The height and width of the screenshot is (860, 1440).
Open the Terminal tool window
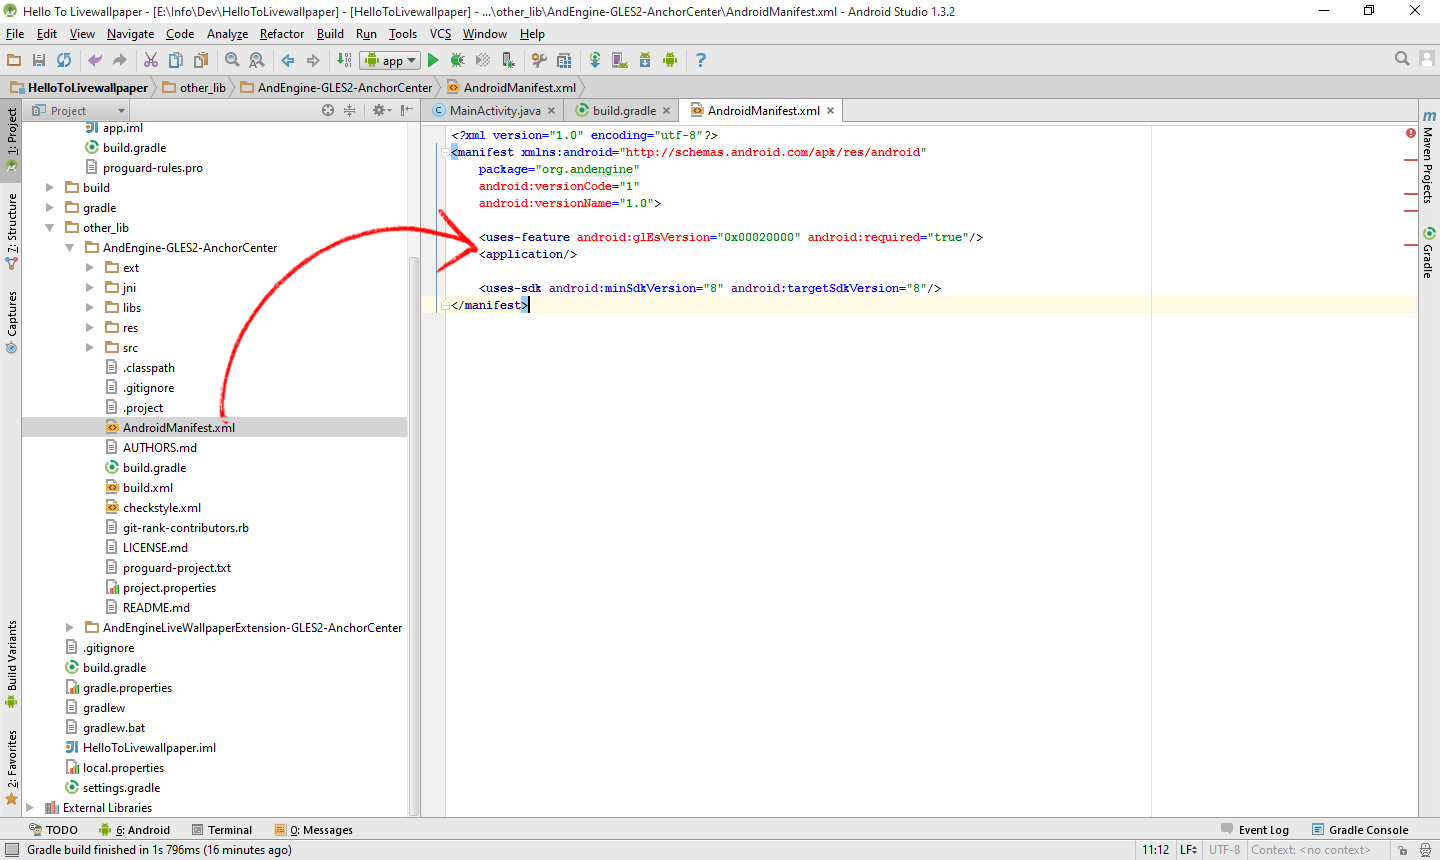click(223, 829)
